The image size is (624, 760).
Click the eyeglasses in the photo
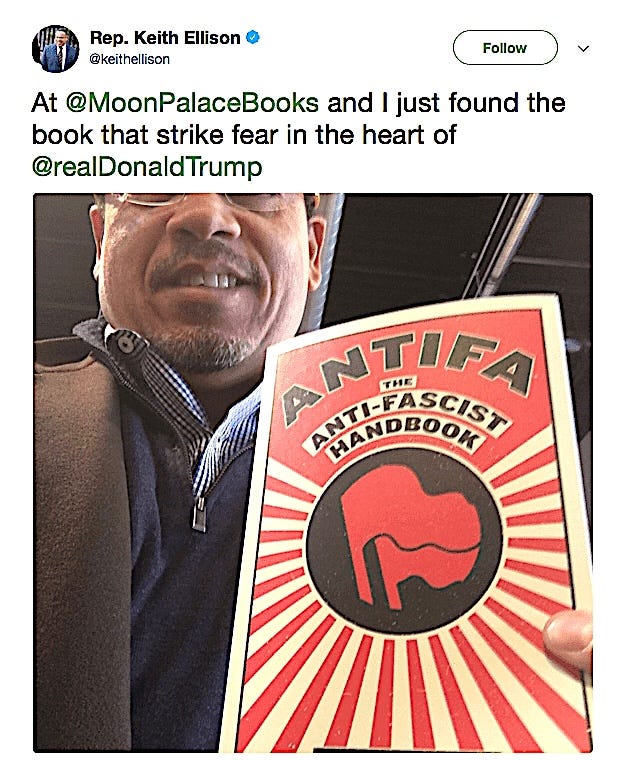point(204,201)
